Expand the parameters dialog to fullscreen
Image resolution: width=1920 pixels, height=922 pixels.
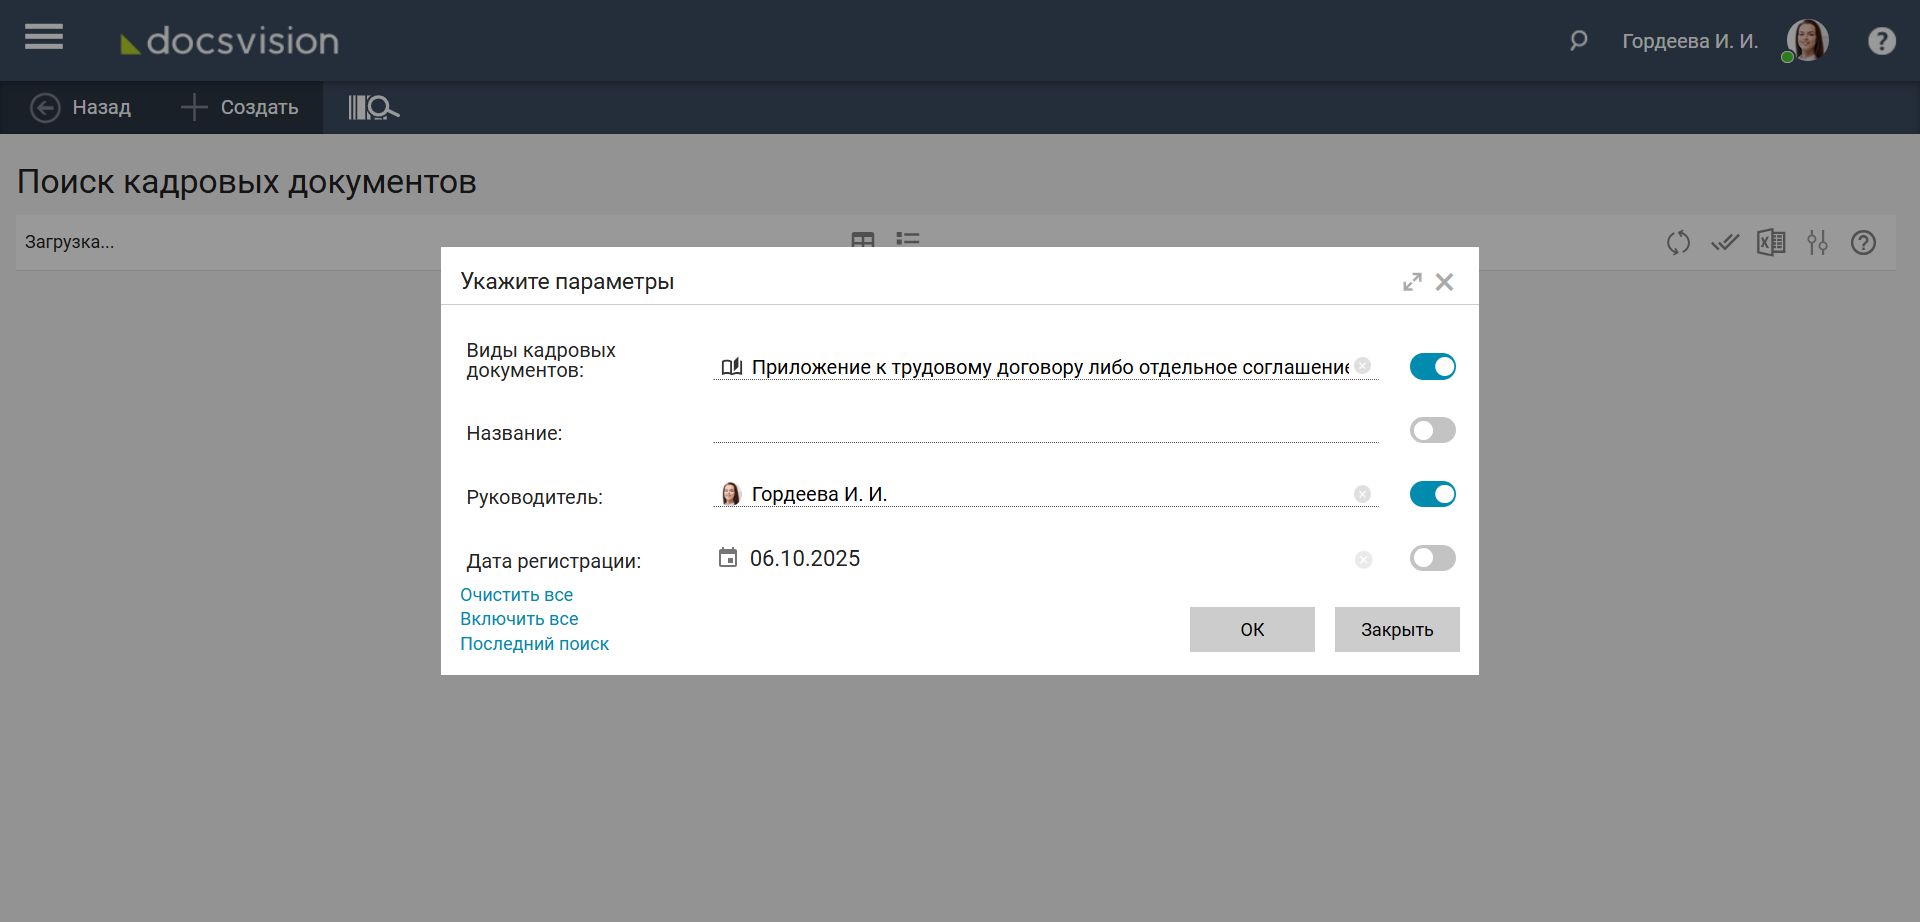coord(1411,282)
